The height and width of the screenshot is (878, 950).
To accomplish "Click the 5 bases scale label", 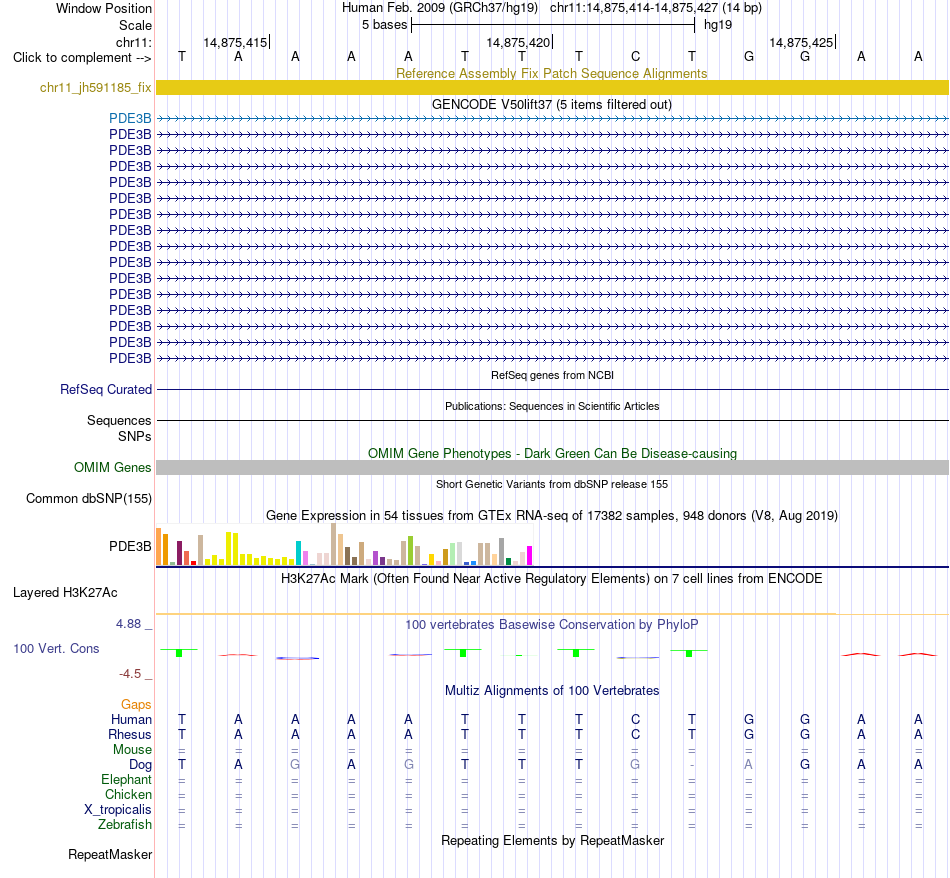I will [x=385, y=25].
